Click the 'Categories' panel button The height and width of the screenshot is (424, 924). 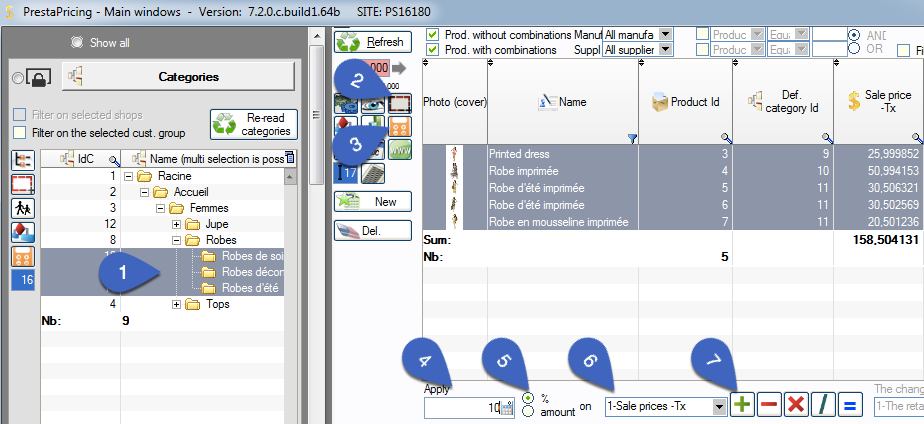pyautogui.click(x=177, y=77)
